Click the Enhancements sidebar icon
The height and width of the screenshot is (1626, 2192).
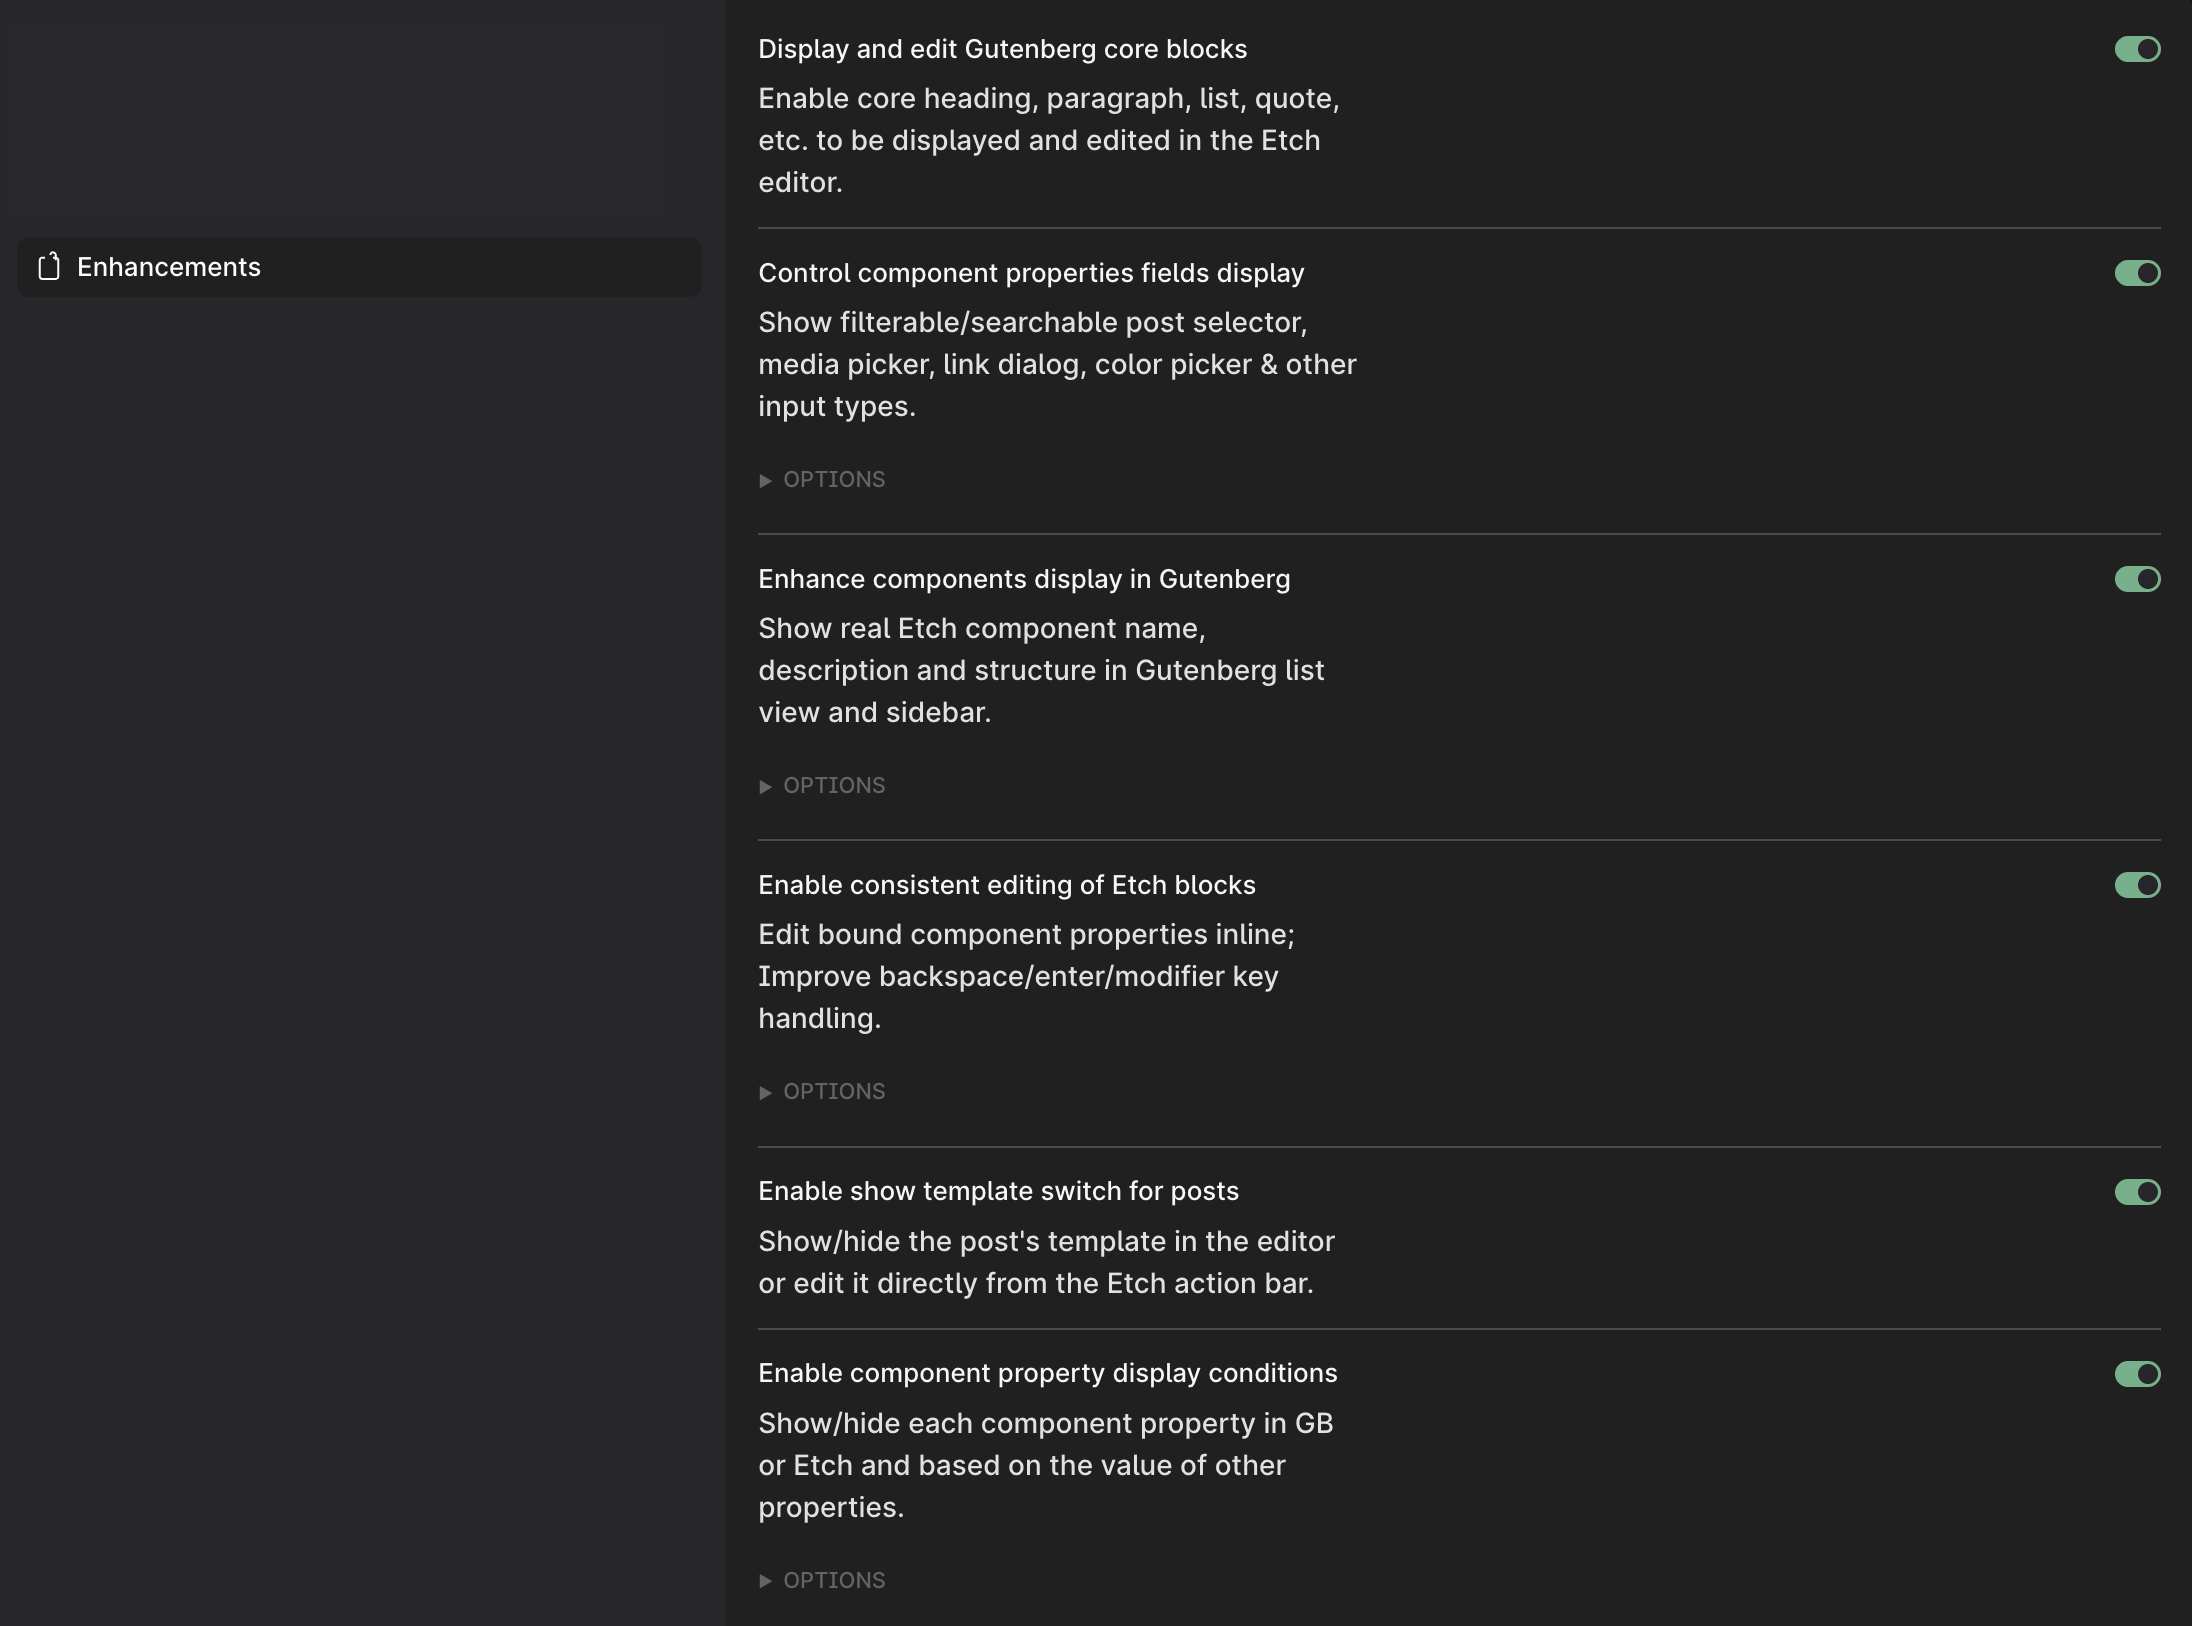[x=49, y=267]
